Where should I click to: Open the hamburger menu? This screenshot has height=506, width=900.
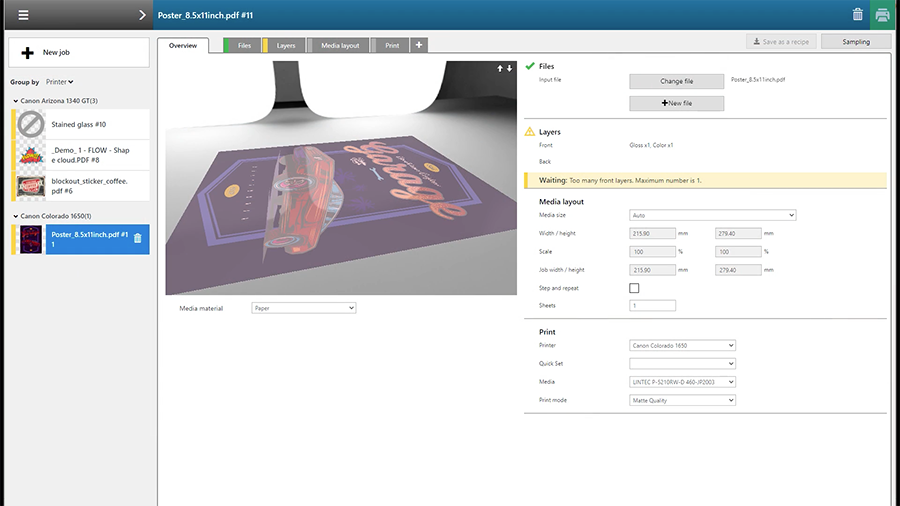pos(23,15)
